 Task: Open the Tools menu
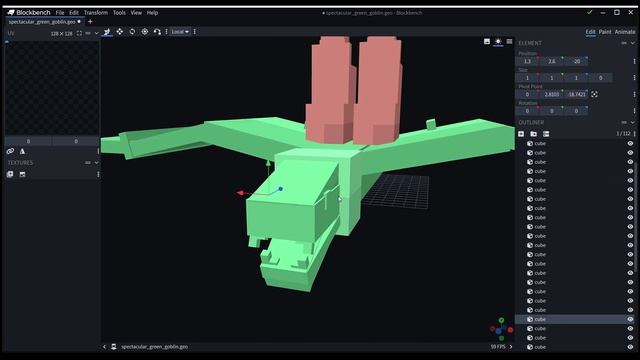119,13
